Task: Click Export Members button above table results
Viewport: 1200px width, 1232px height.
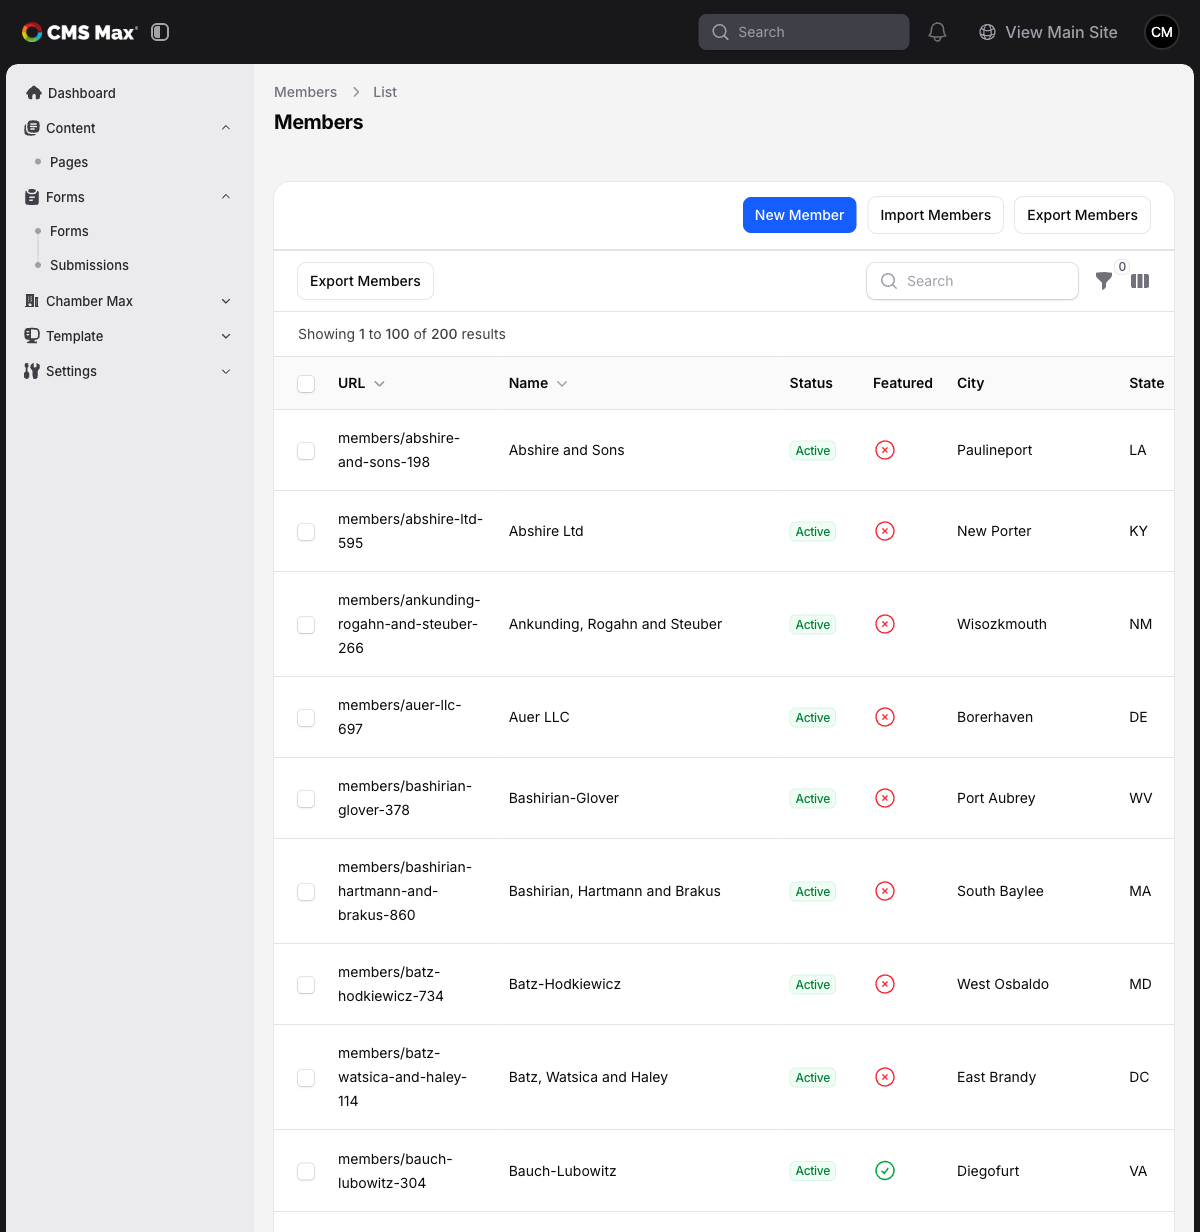Action: click(x=365, y=281)
